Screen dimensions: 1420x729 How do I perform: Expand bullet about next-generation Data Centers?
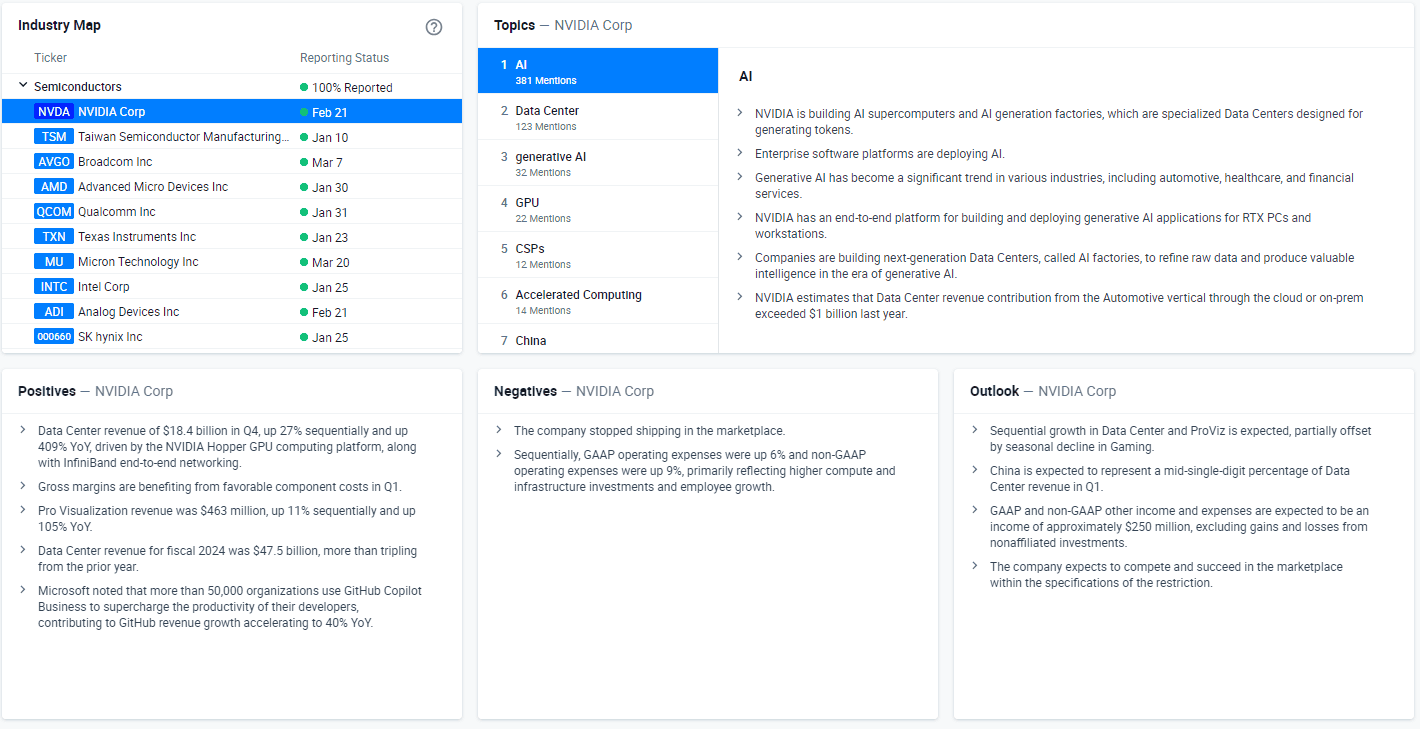(740, 257)
